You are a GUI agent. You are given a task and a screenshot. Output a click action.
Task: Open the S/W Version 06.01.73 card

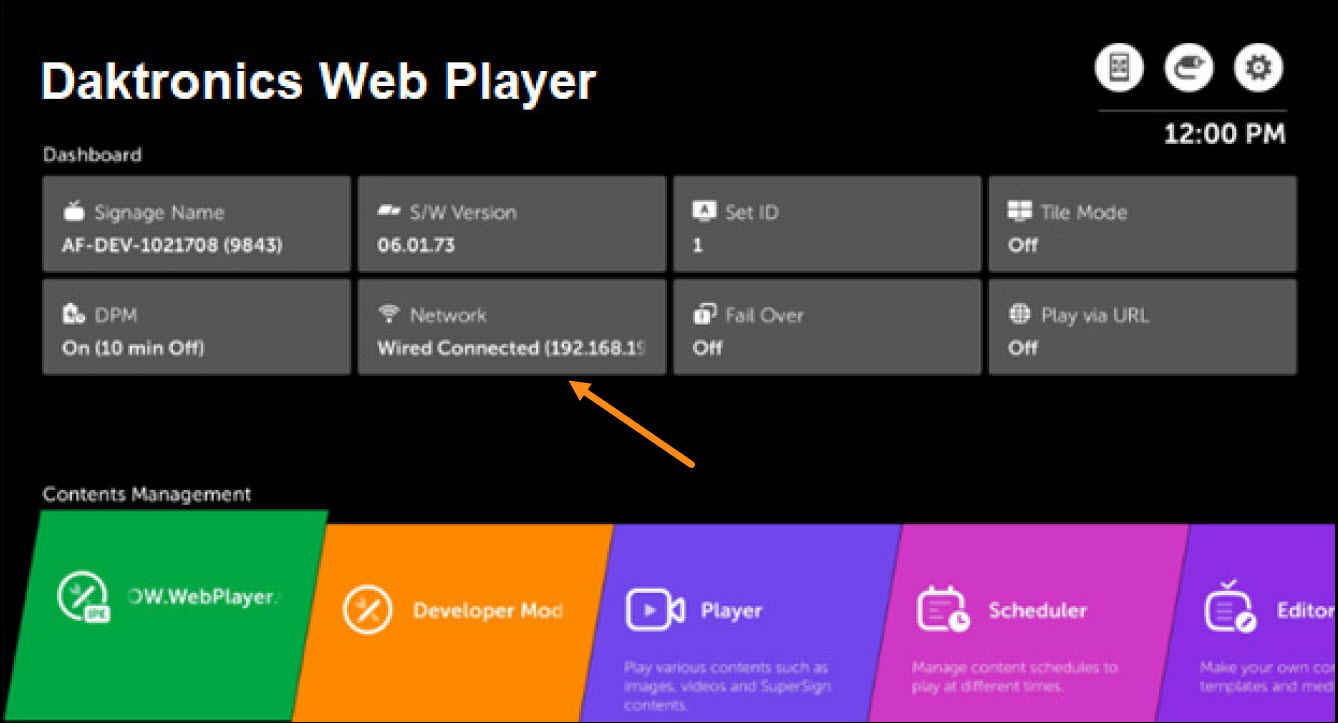click(511, 224)
